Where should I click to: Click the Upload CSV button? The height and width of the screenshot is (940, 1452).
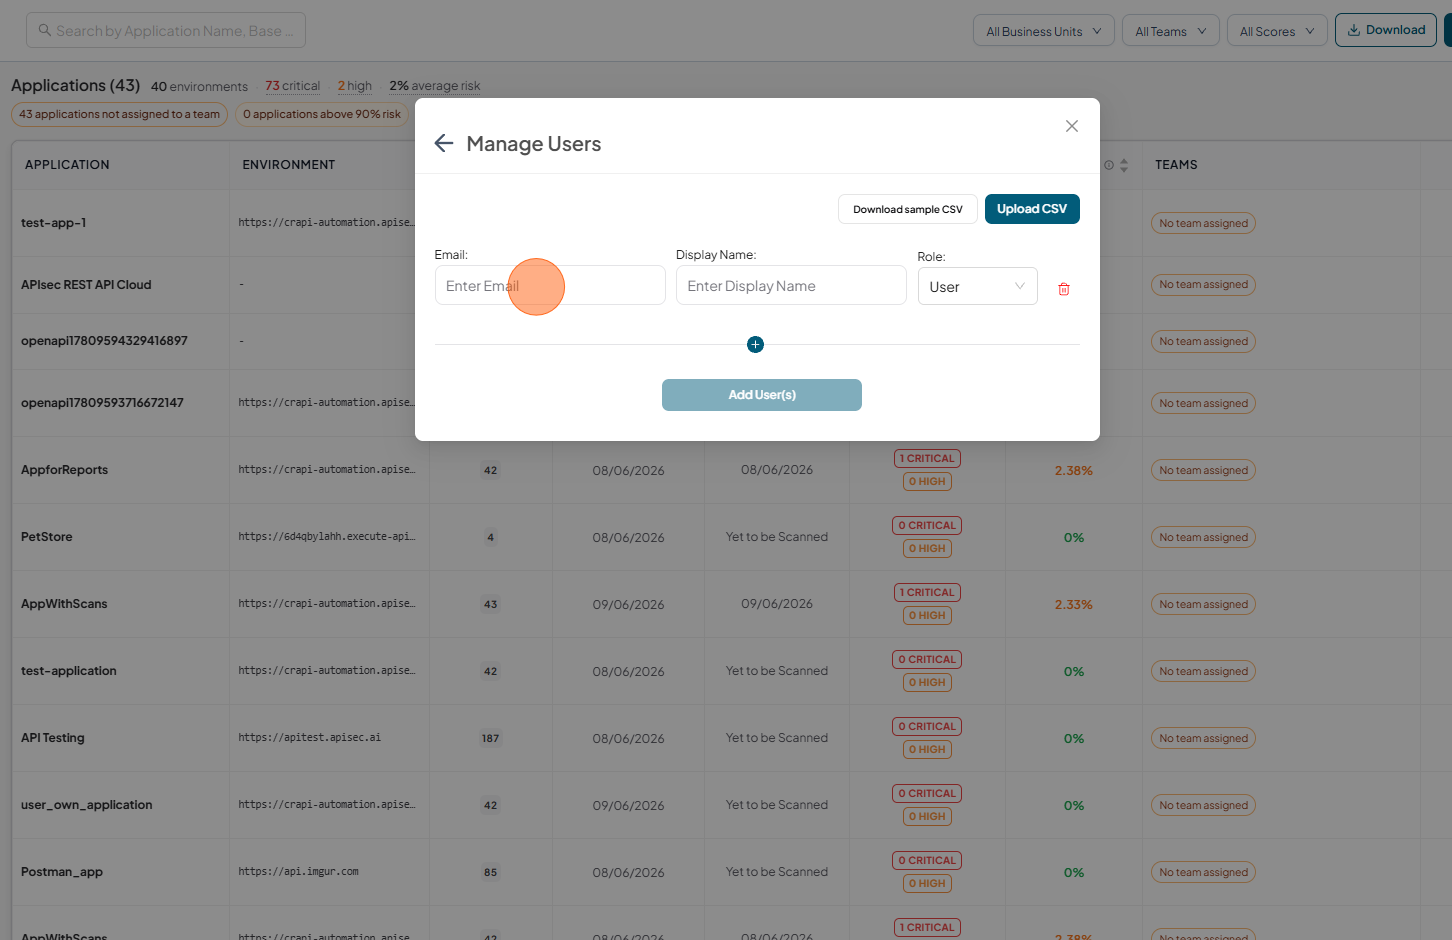(x=1032, y=209)
